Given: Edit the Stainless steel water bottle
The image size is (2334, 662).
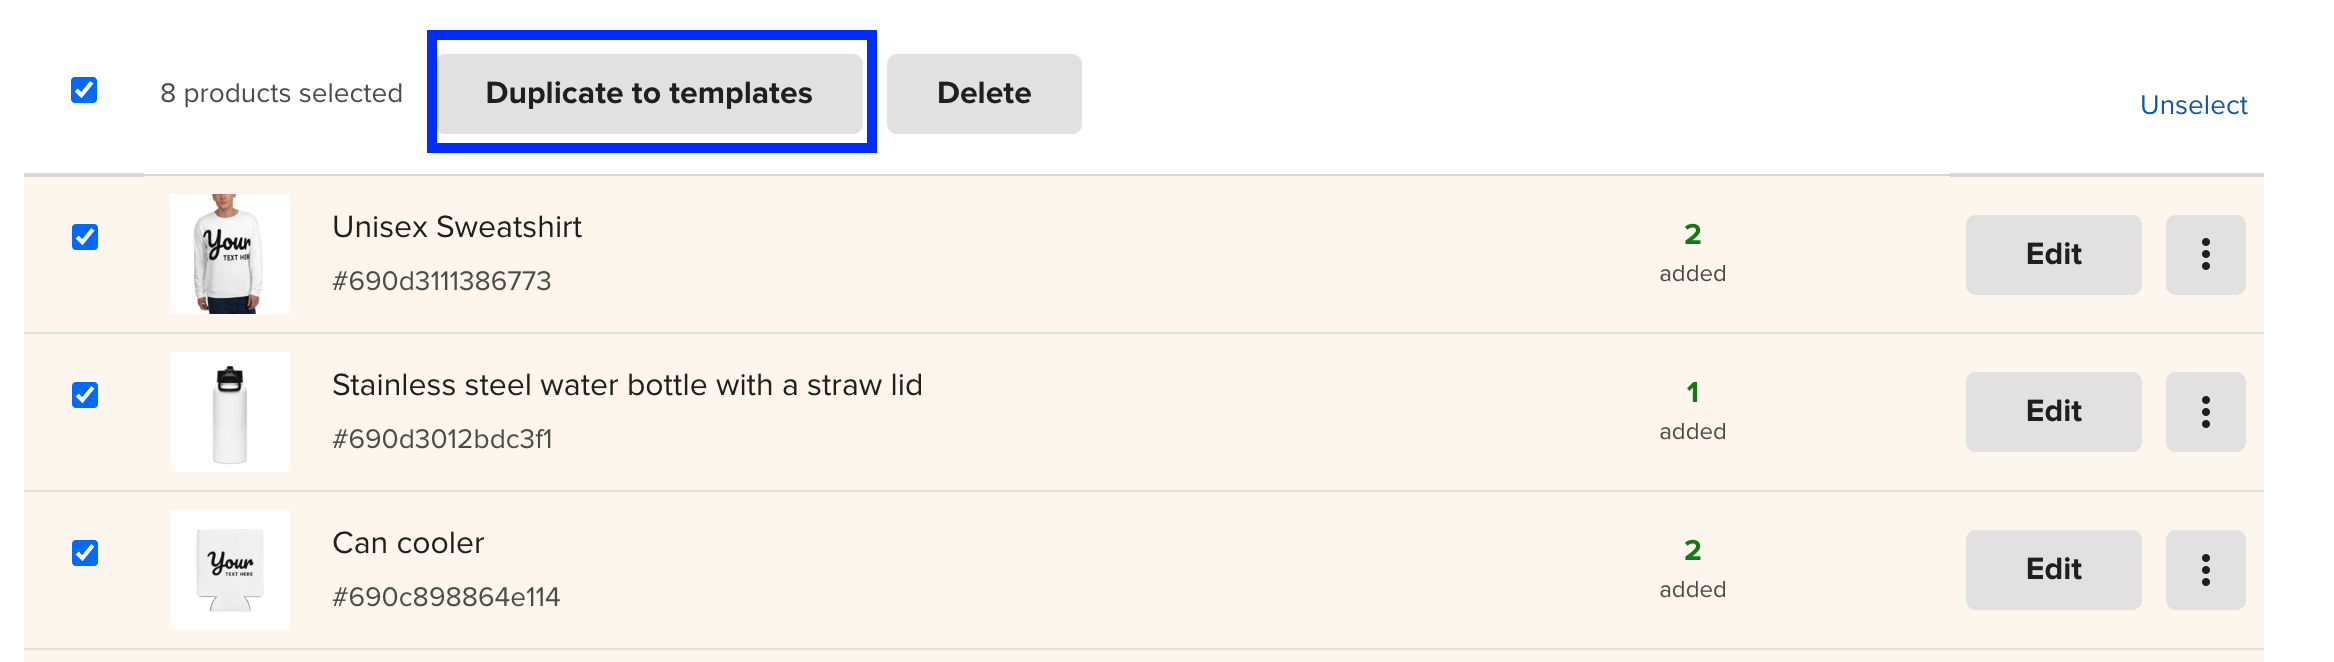Looking at the screenshot, I should pos(2053,412).
